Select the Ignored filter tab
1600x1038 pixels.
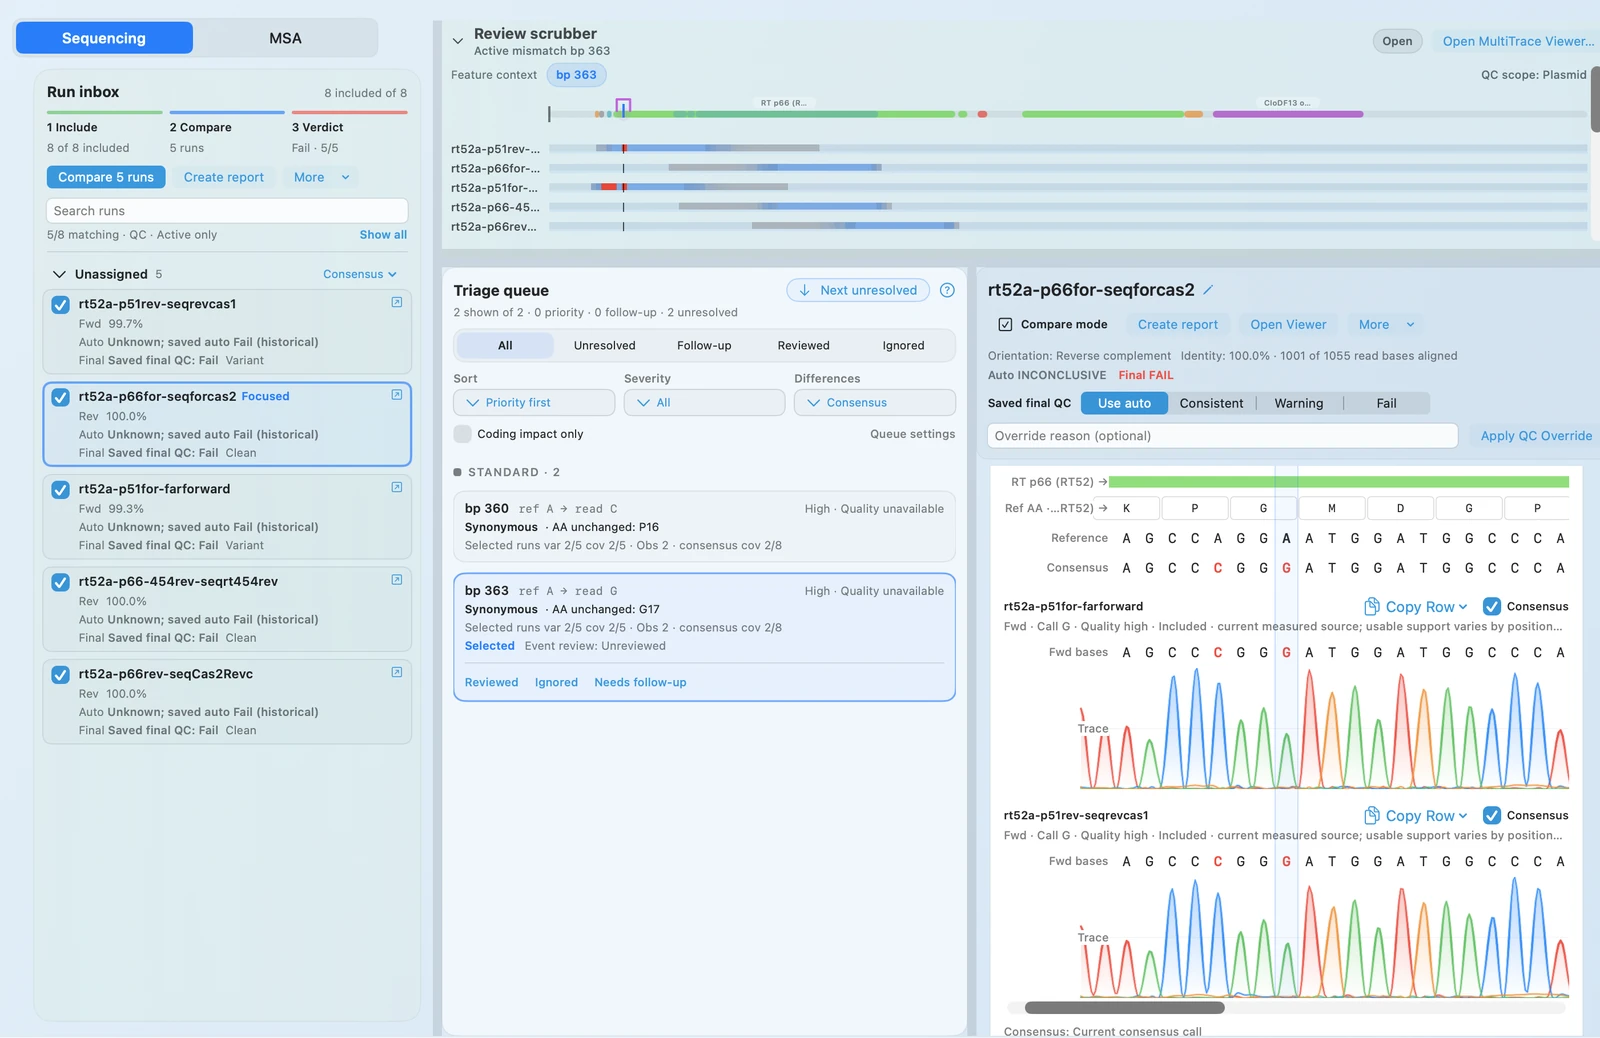coord(903,345)
